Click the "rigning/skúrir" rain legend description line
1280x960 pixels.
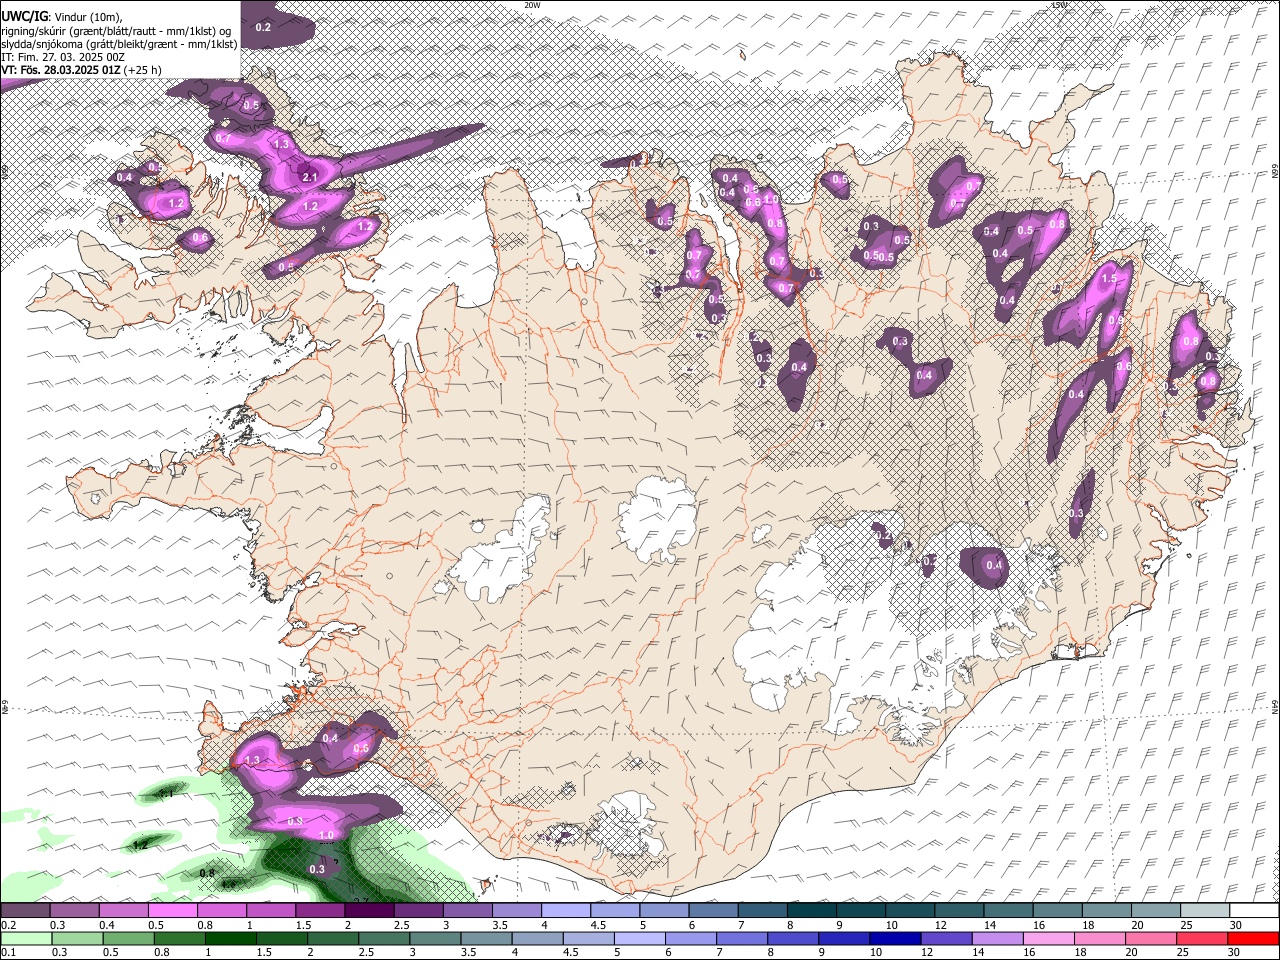(117, 30)
